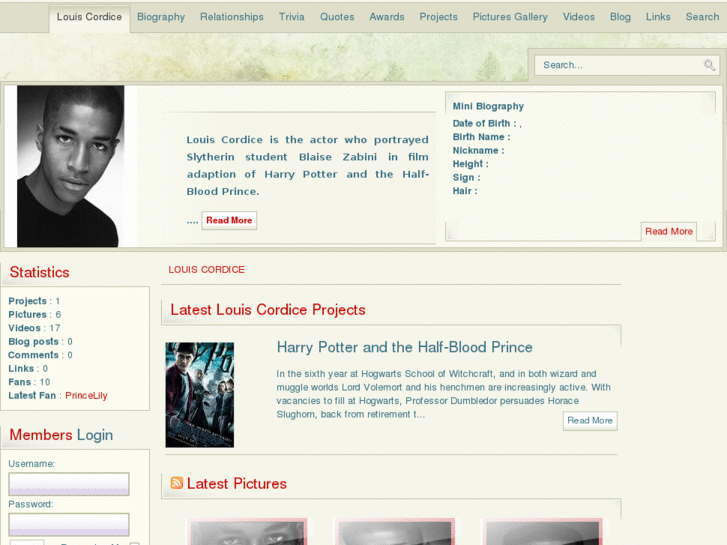727x545 pixels.
Task: Click the Height label
Action: pos(471,164)
